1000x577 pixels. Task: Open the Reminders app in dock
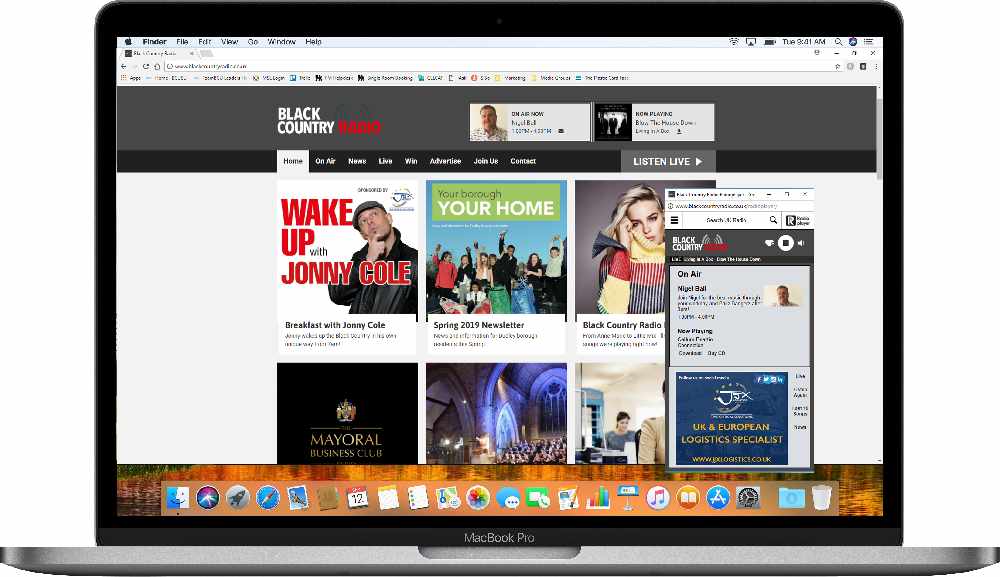tap(418, 498)
